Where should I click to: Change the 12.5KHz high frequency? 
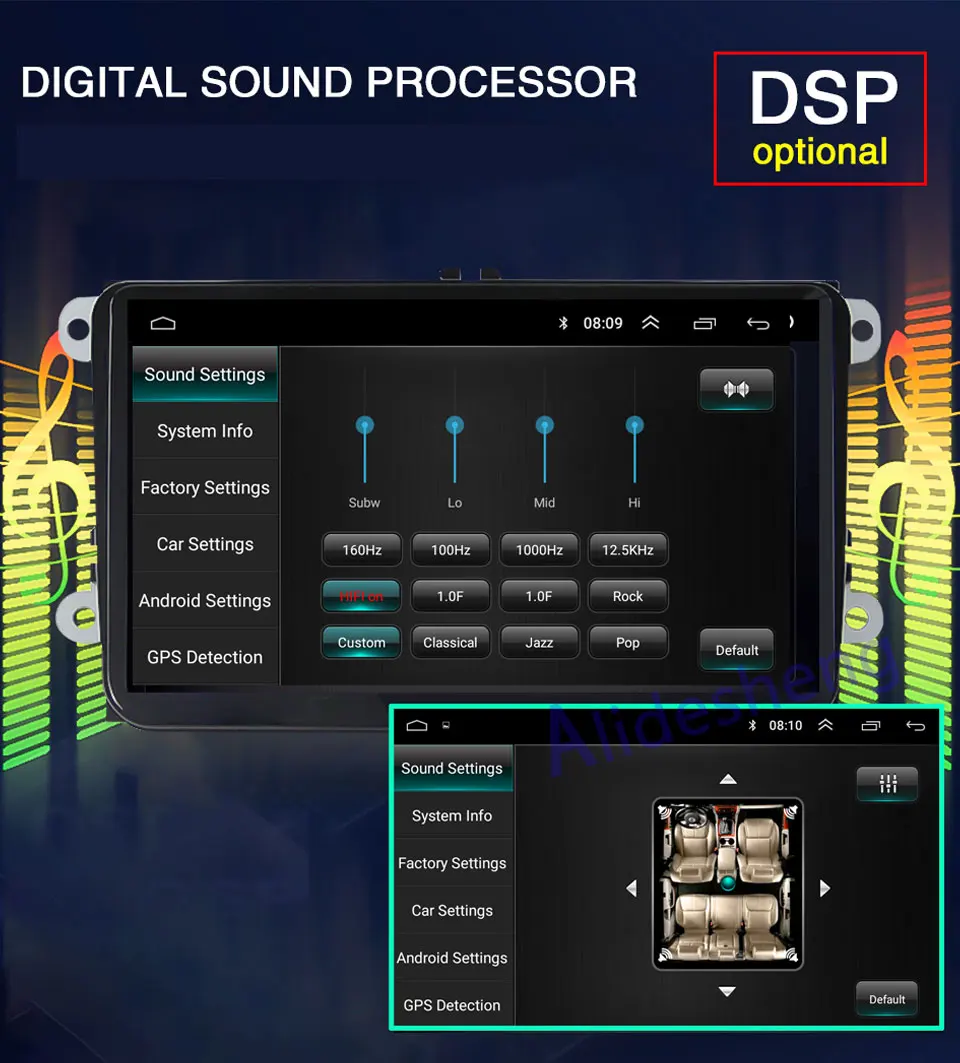coord(628,549)
